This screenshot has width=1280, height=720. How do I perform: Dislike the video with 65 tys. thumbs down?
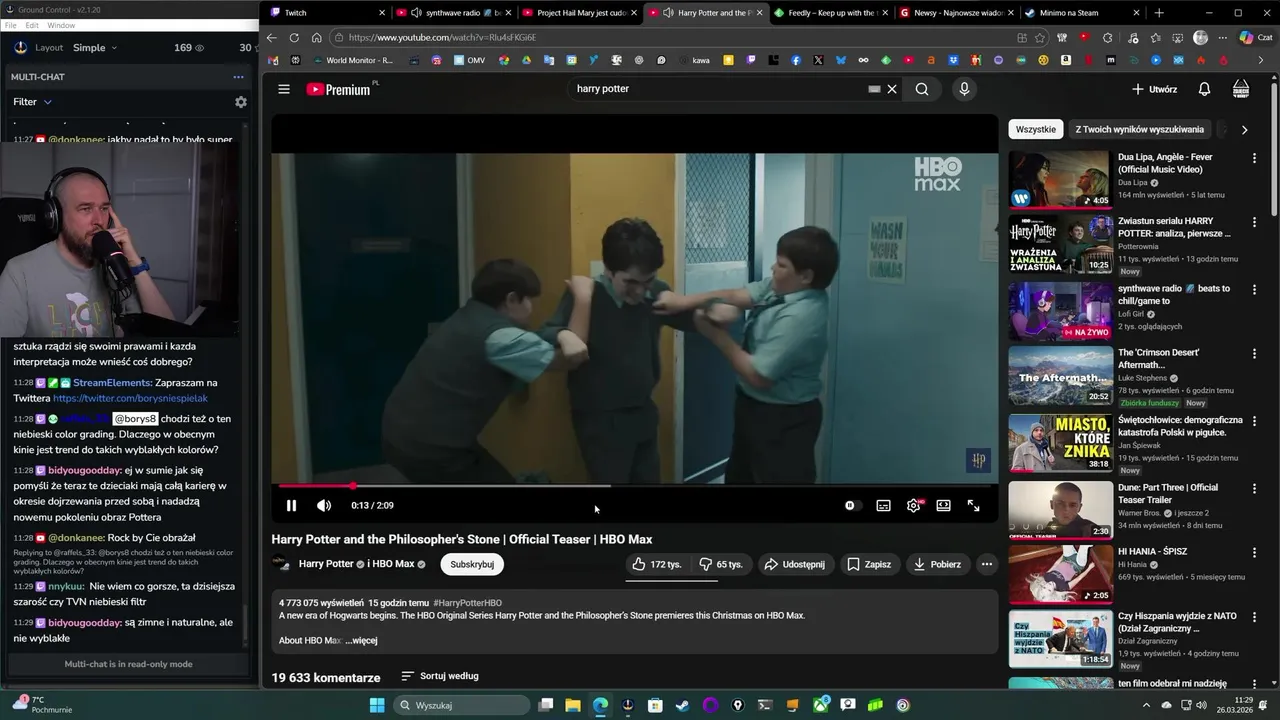(x=721, y=564)
